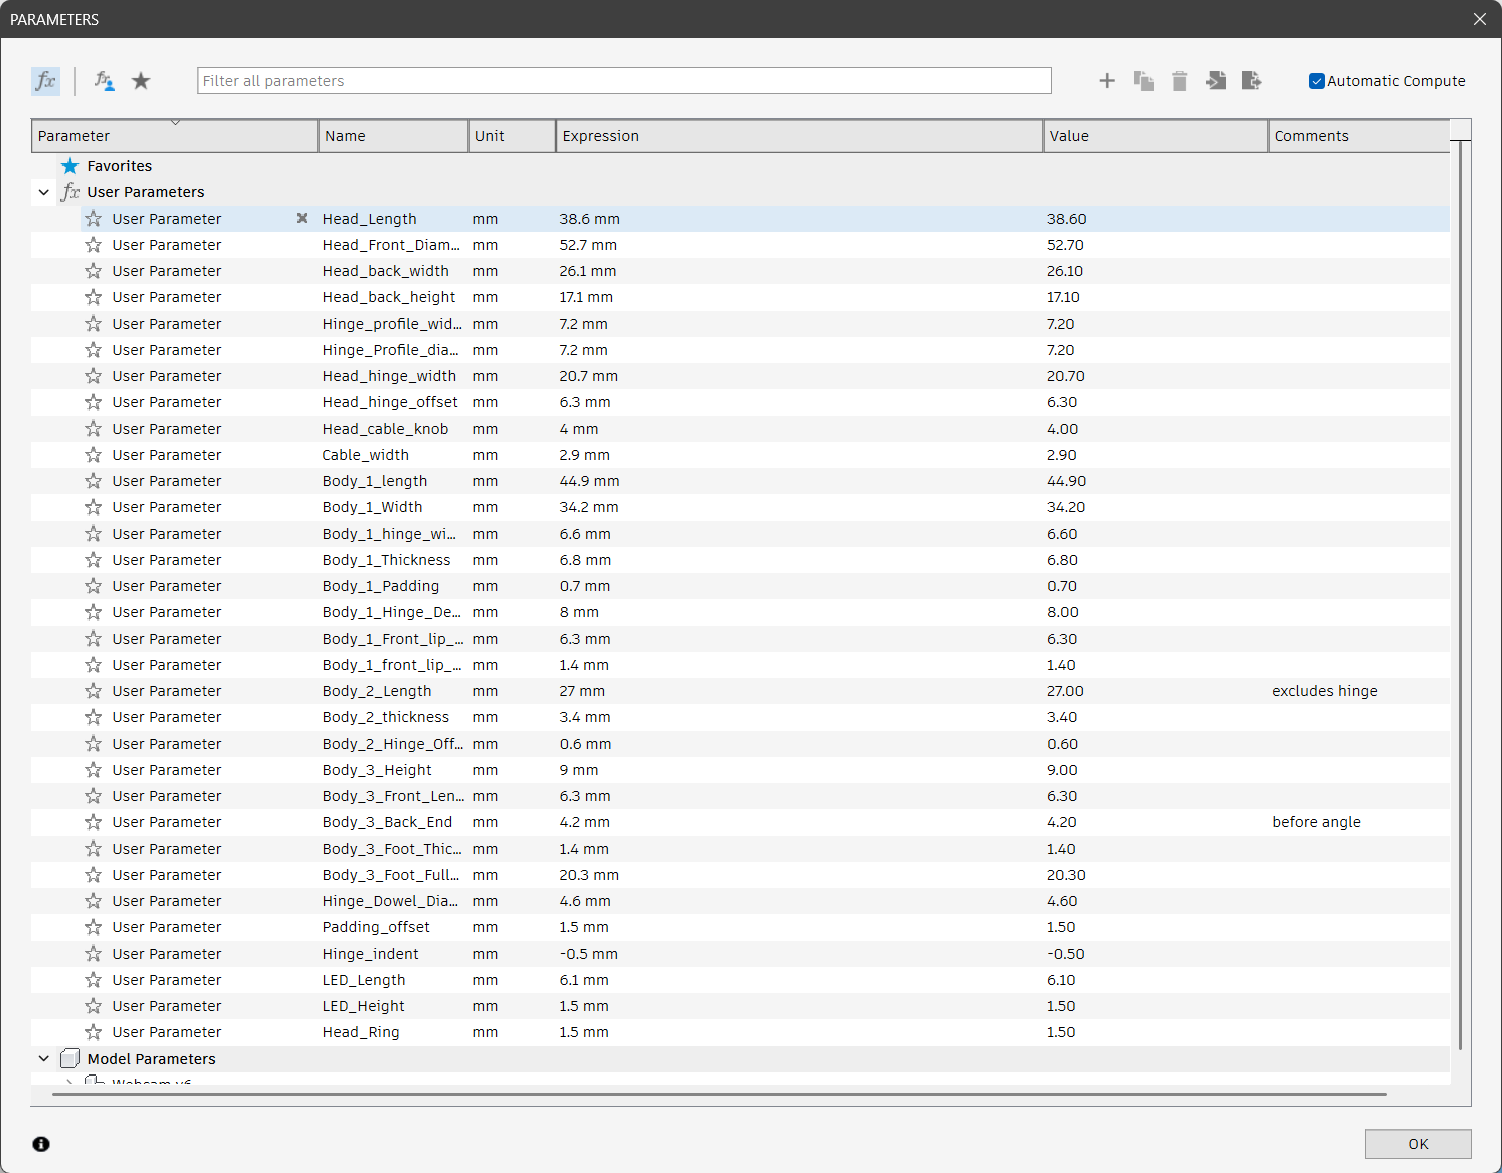Viewport: 1502px width, 1173px height.
Task: Click the export parameters icon
Action: pyautogui.click(x=1251, y=81)
